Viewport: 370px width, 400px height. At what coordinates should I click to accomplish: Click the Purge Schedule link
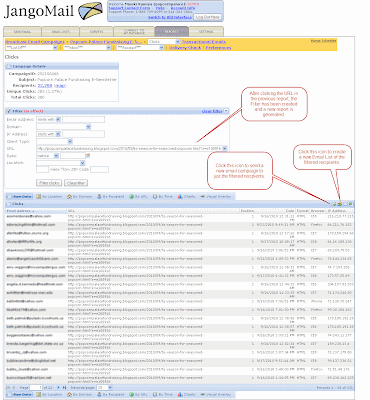323,41
